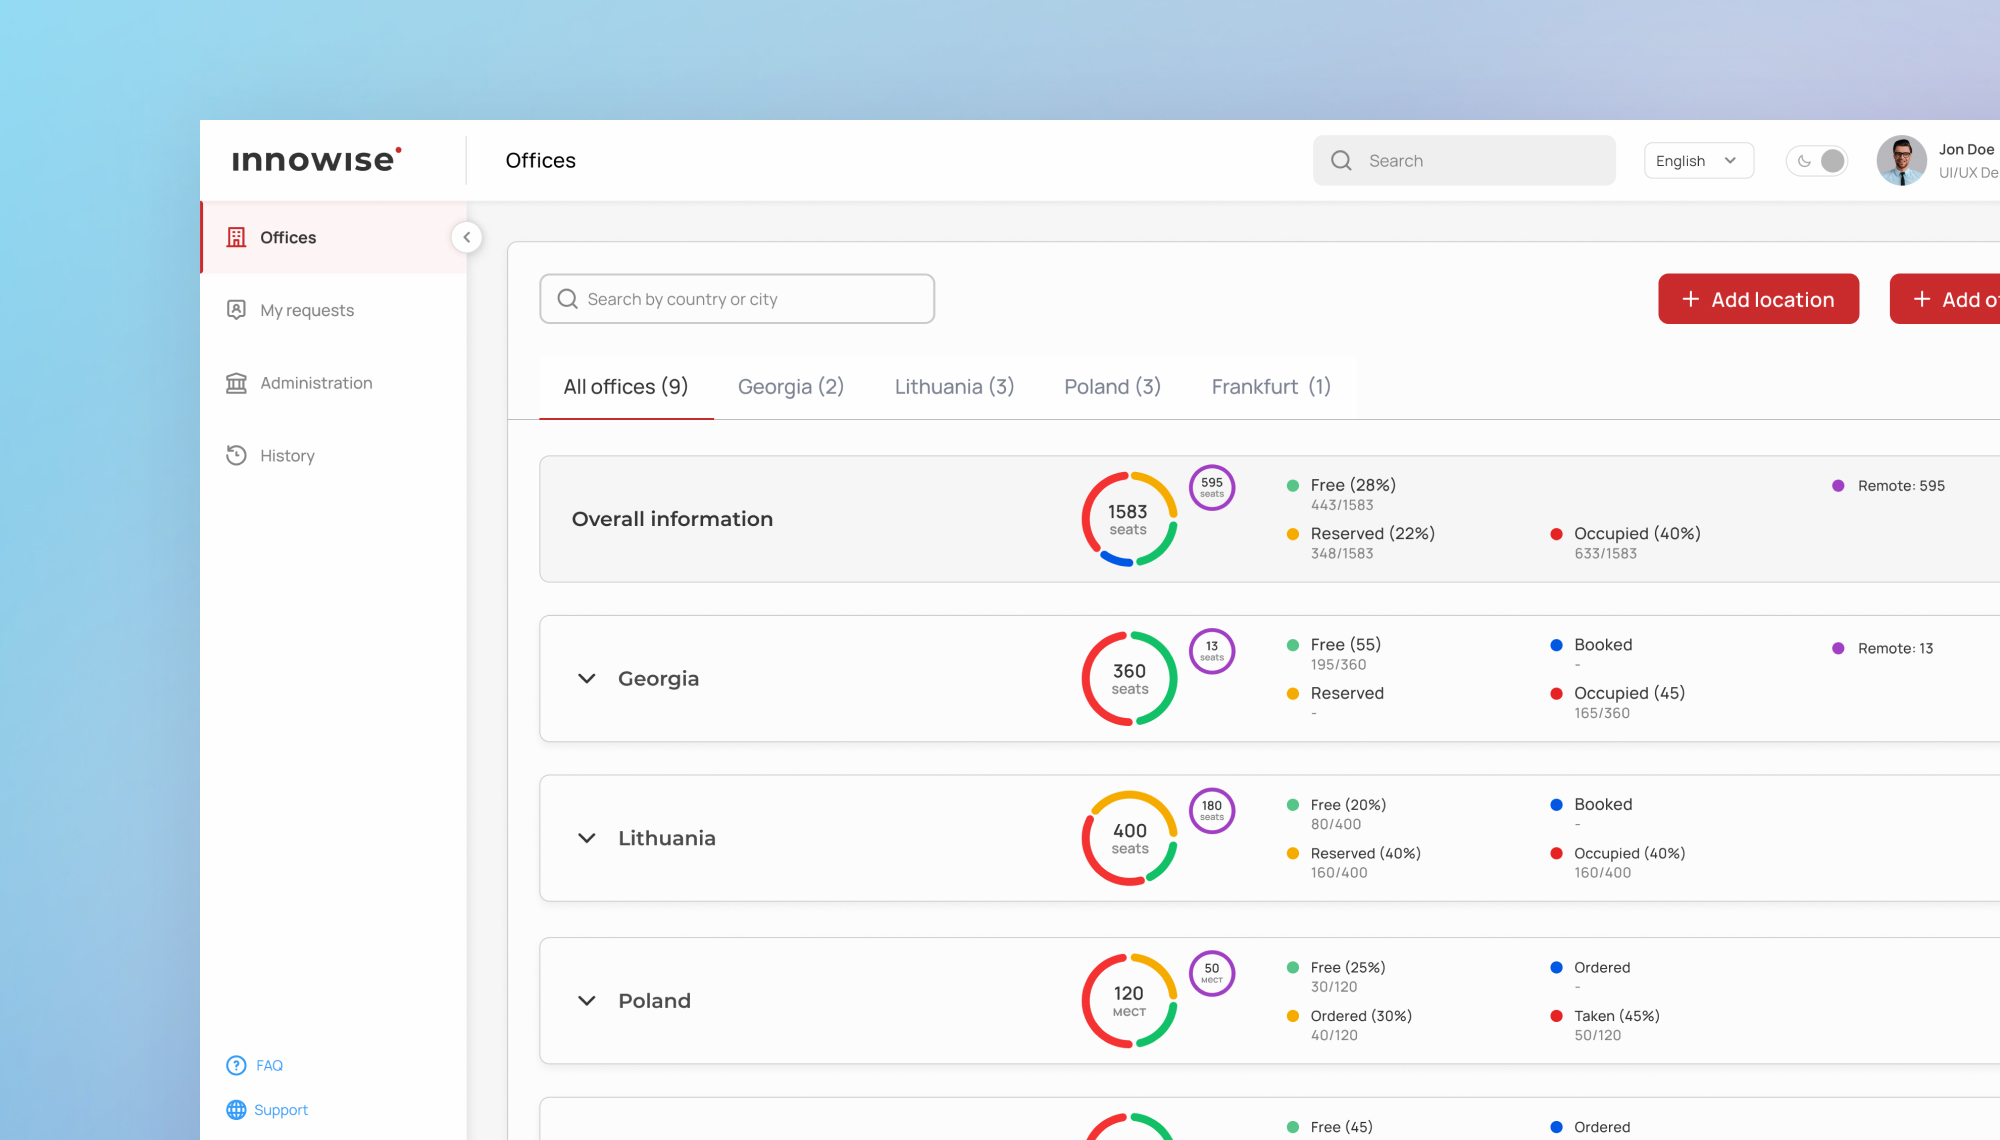This screenshot has width=2000, height=1140.
Task: Click the 1583 seats donut chart
Action: (1129, 519)
